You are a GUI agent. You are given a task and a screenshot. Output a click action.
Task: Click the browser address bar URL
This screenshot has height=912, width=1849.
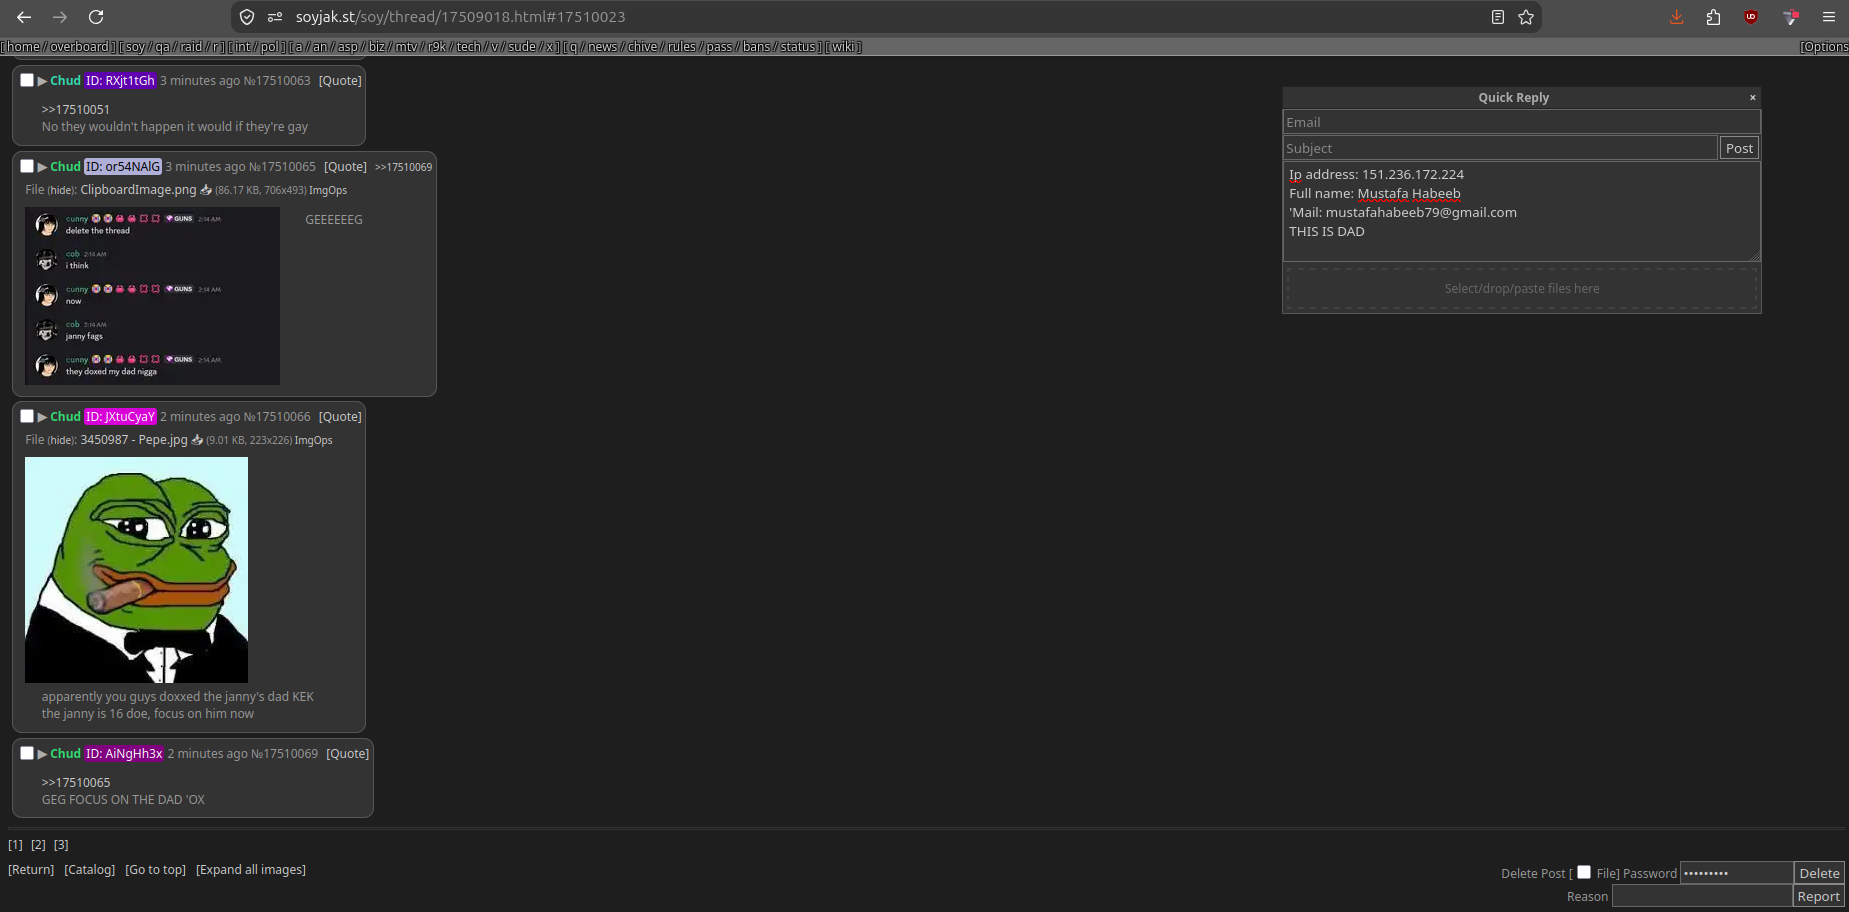pos(460,17)
